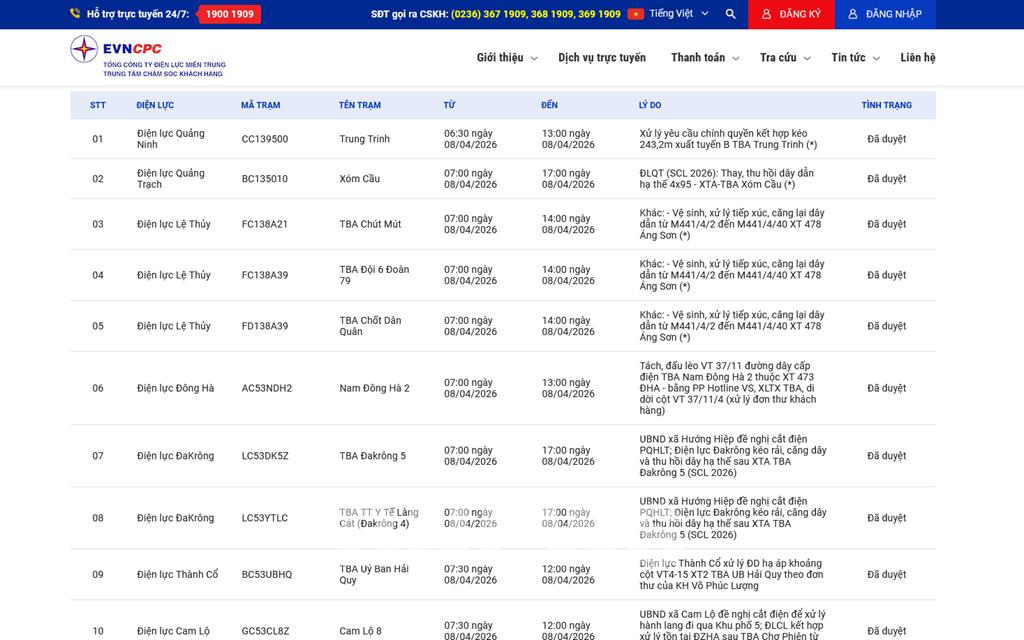This screenshot has height=640, width=1024.
Task: Go to the Liên hệ page
Action: point(917,58)
